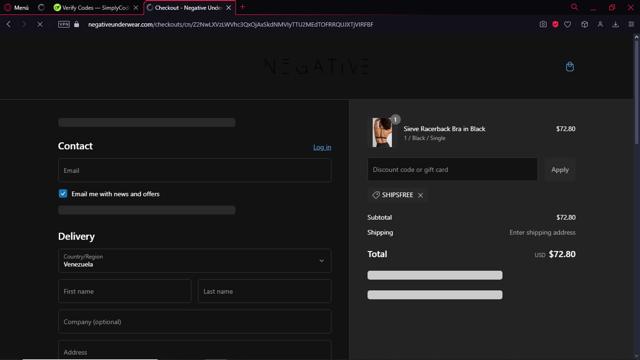Search tabs with magnifier icon

[574, 7]
